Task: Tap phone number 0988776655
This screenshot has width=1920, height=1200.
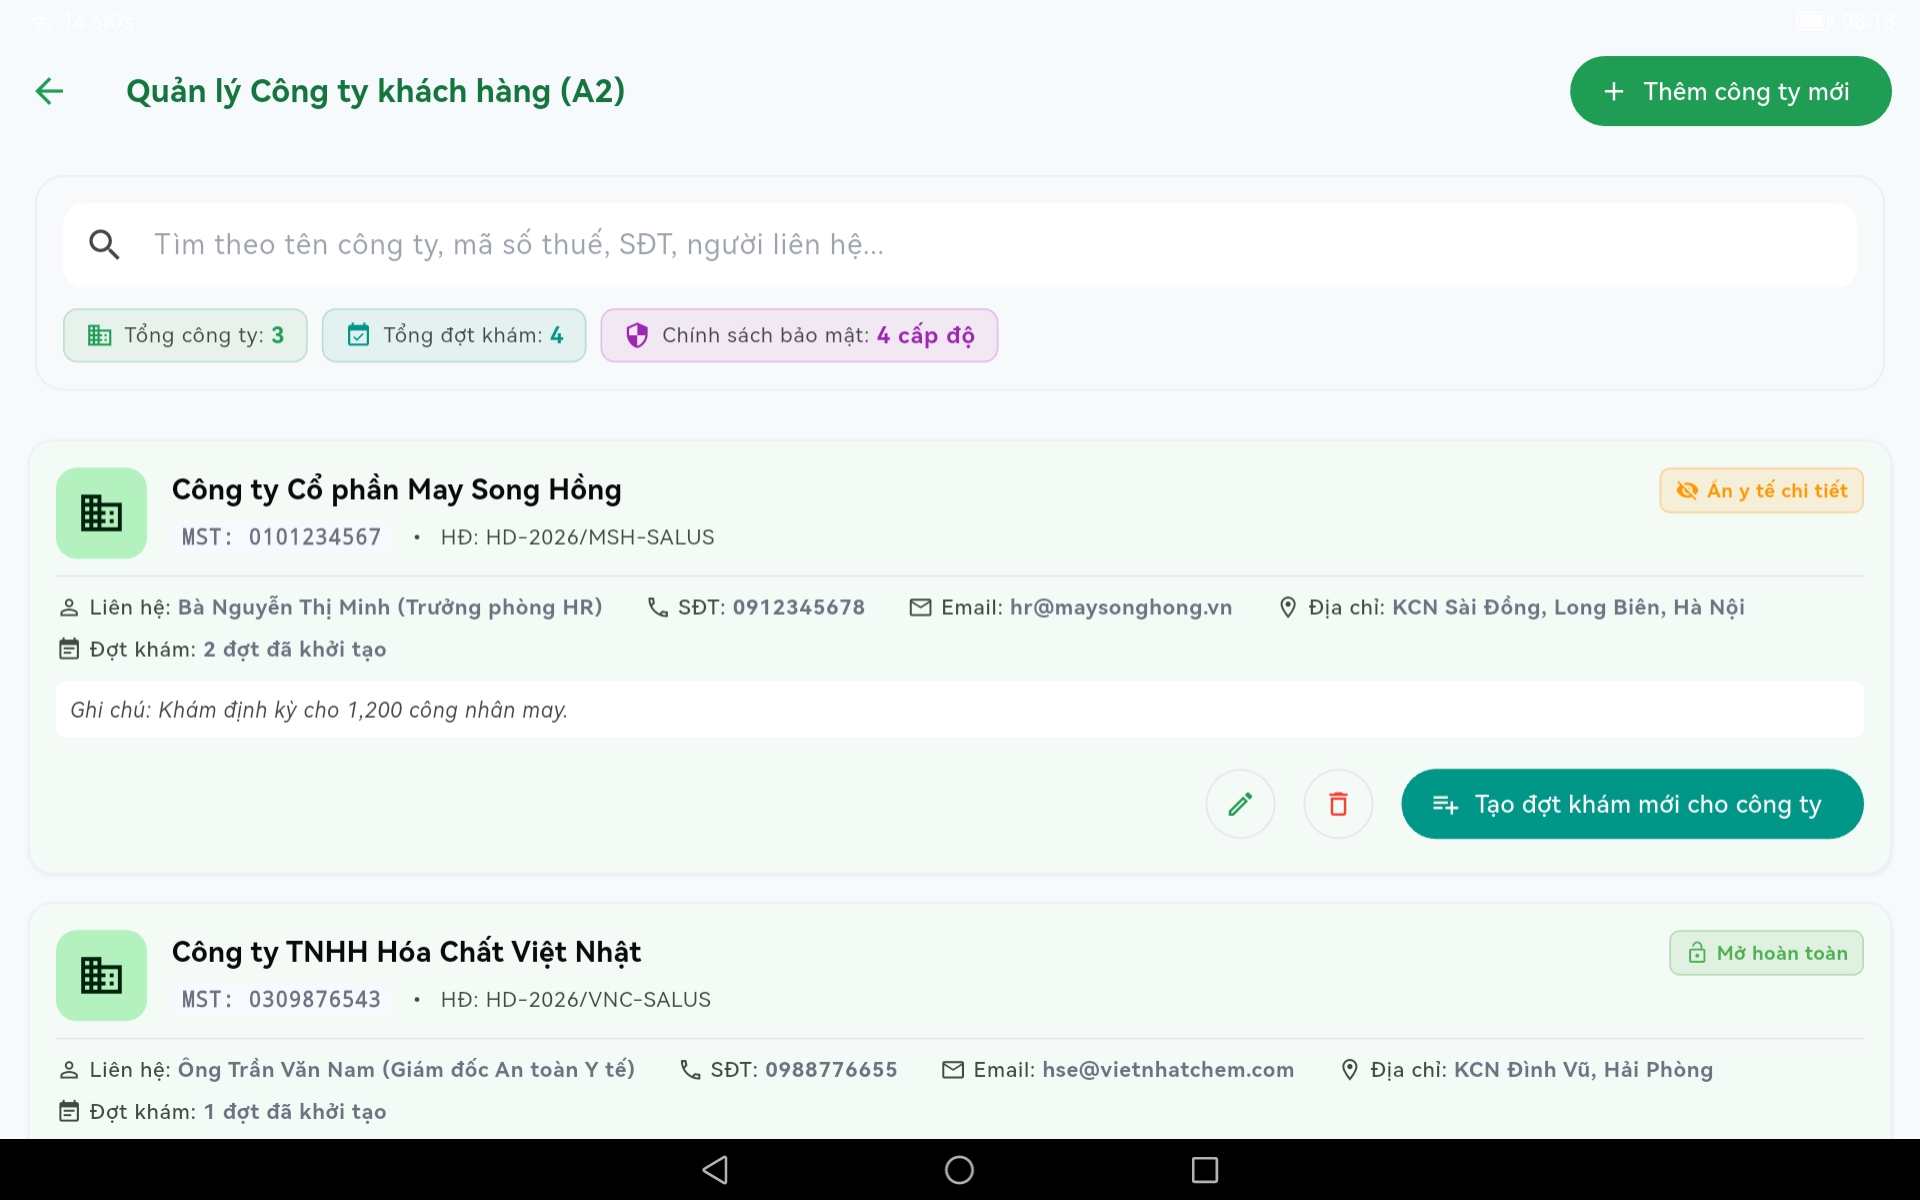Action: coord(831,1069)
